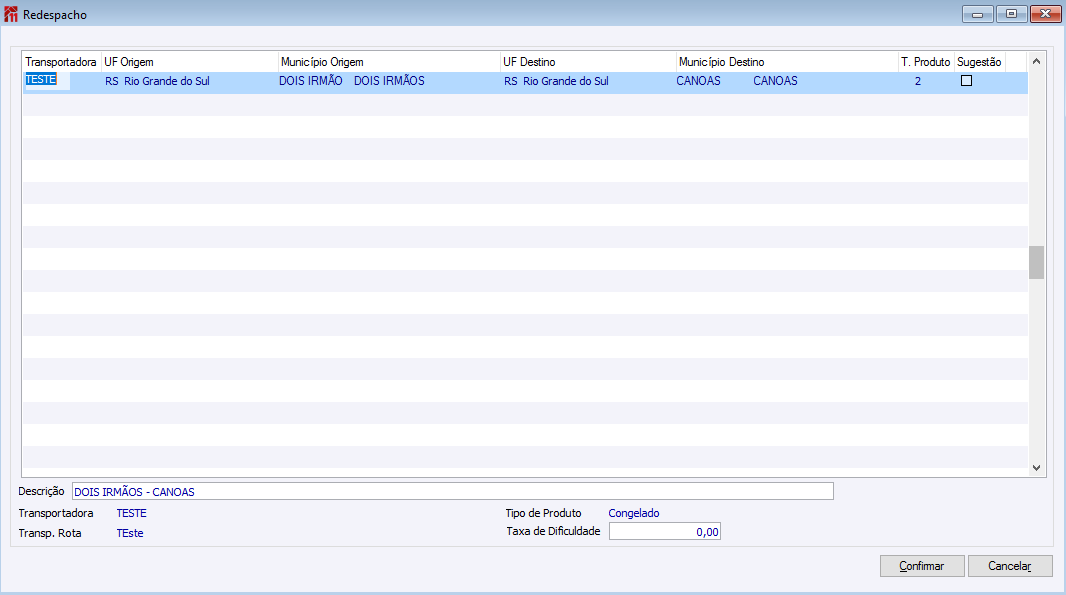
Task: Minimize the Redespacho window
Action: [x=978, y=14]
